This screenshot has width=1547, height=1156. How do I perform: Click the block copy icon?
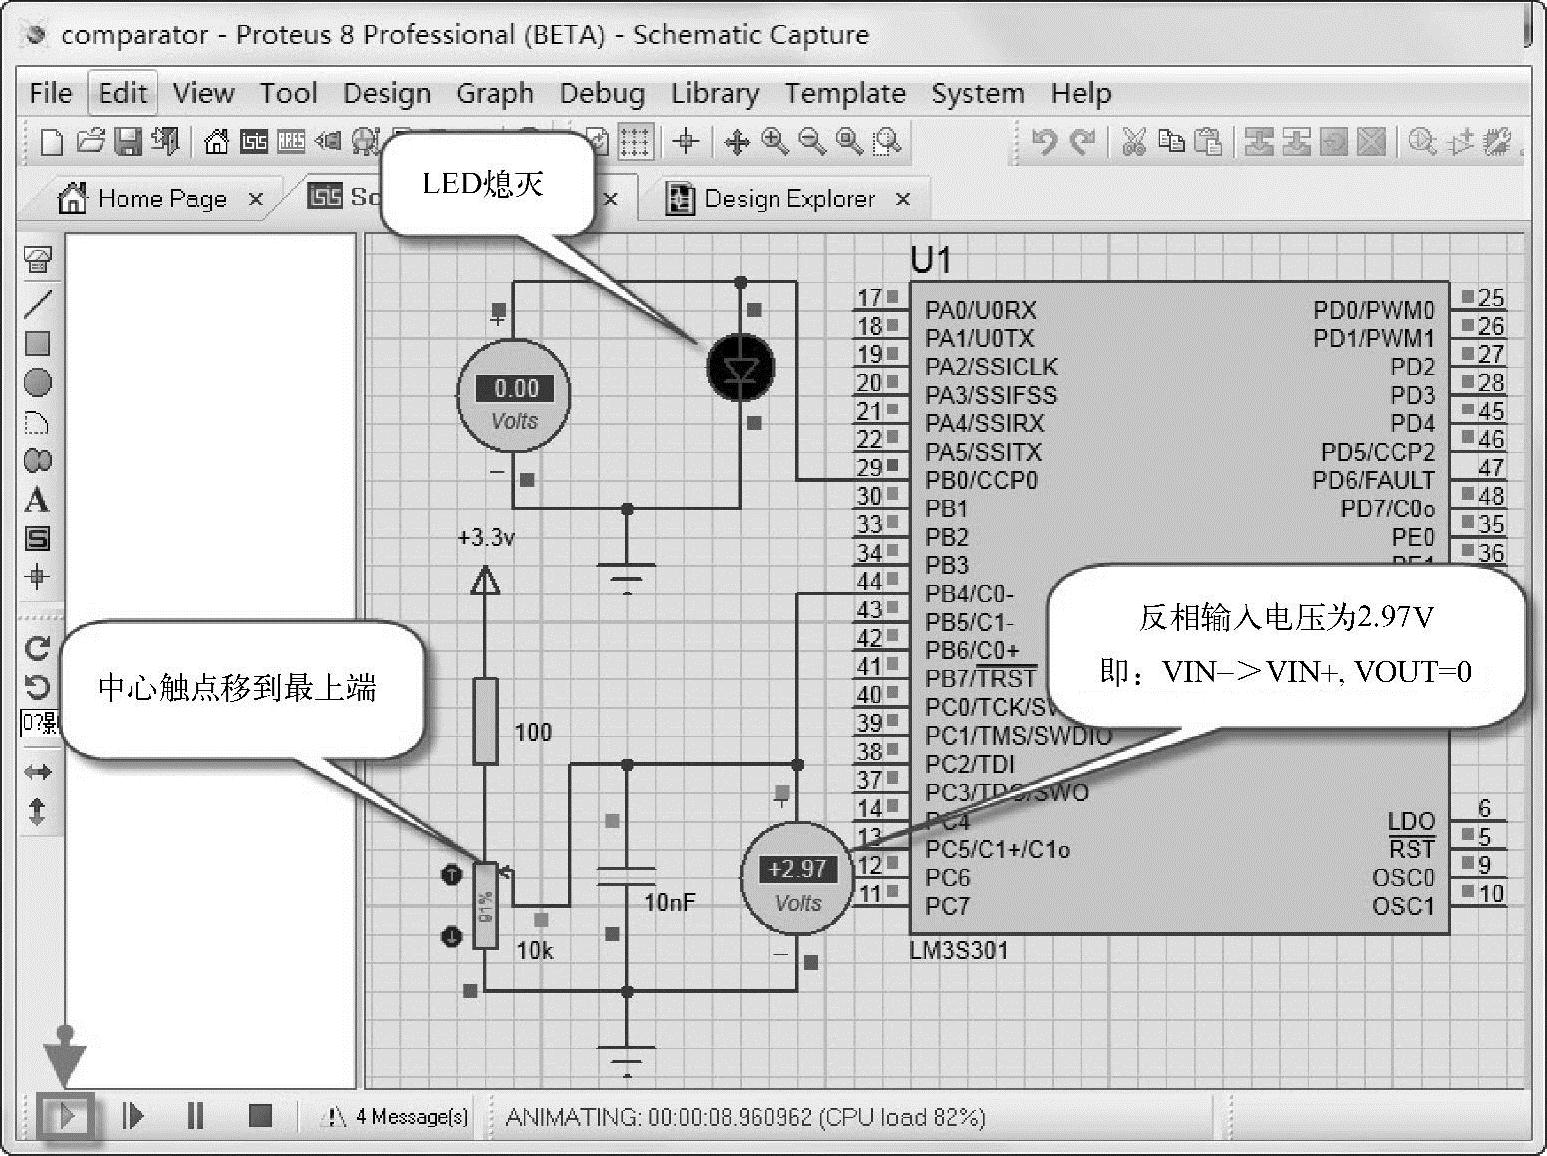click(x=1259, y=142)
